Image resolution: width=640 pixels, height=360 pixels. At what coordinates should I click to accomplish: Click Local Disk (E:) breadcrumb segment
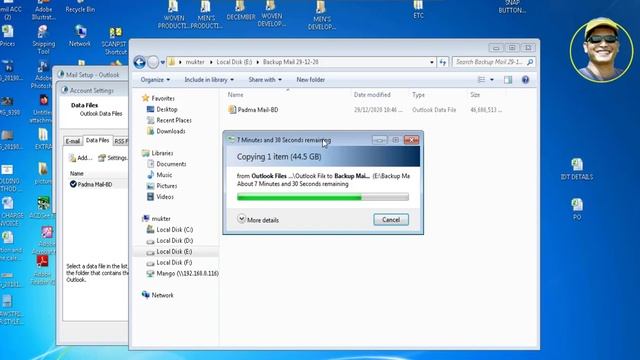click(234, 62)
